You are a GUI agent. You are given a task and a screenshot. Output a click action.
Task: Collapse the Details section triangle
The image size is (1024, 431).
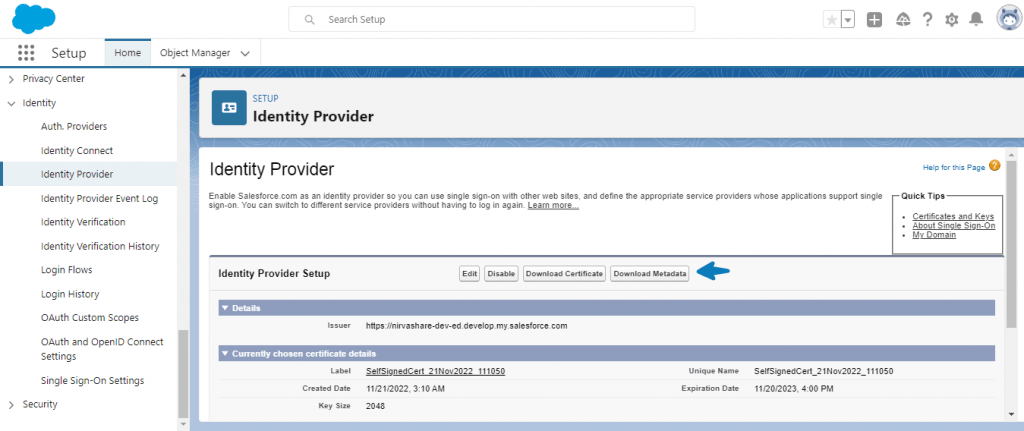tap(225, 308)
